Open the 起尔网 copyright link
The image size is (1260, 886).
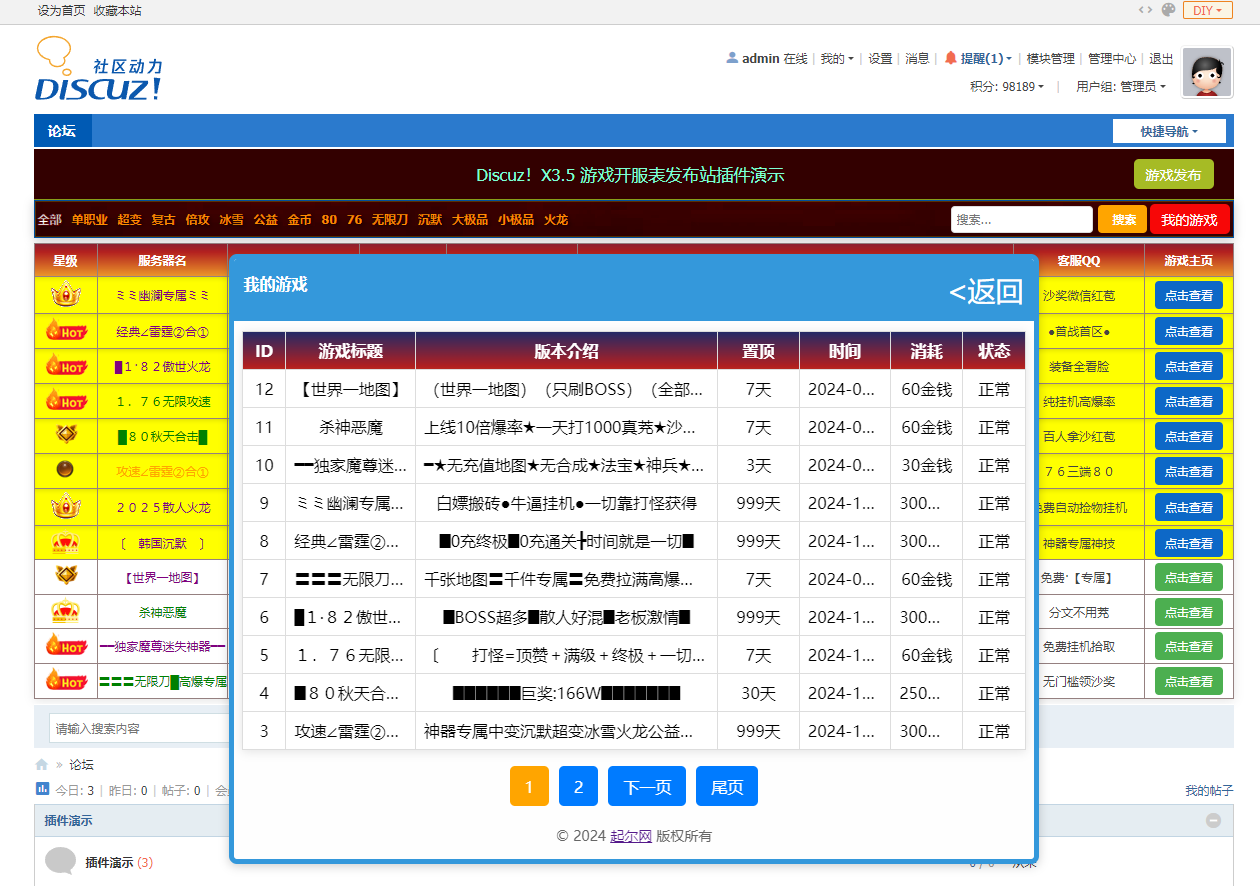point(631,836)
